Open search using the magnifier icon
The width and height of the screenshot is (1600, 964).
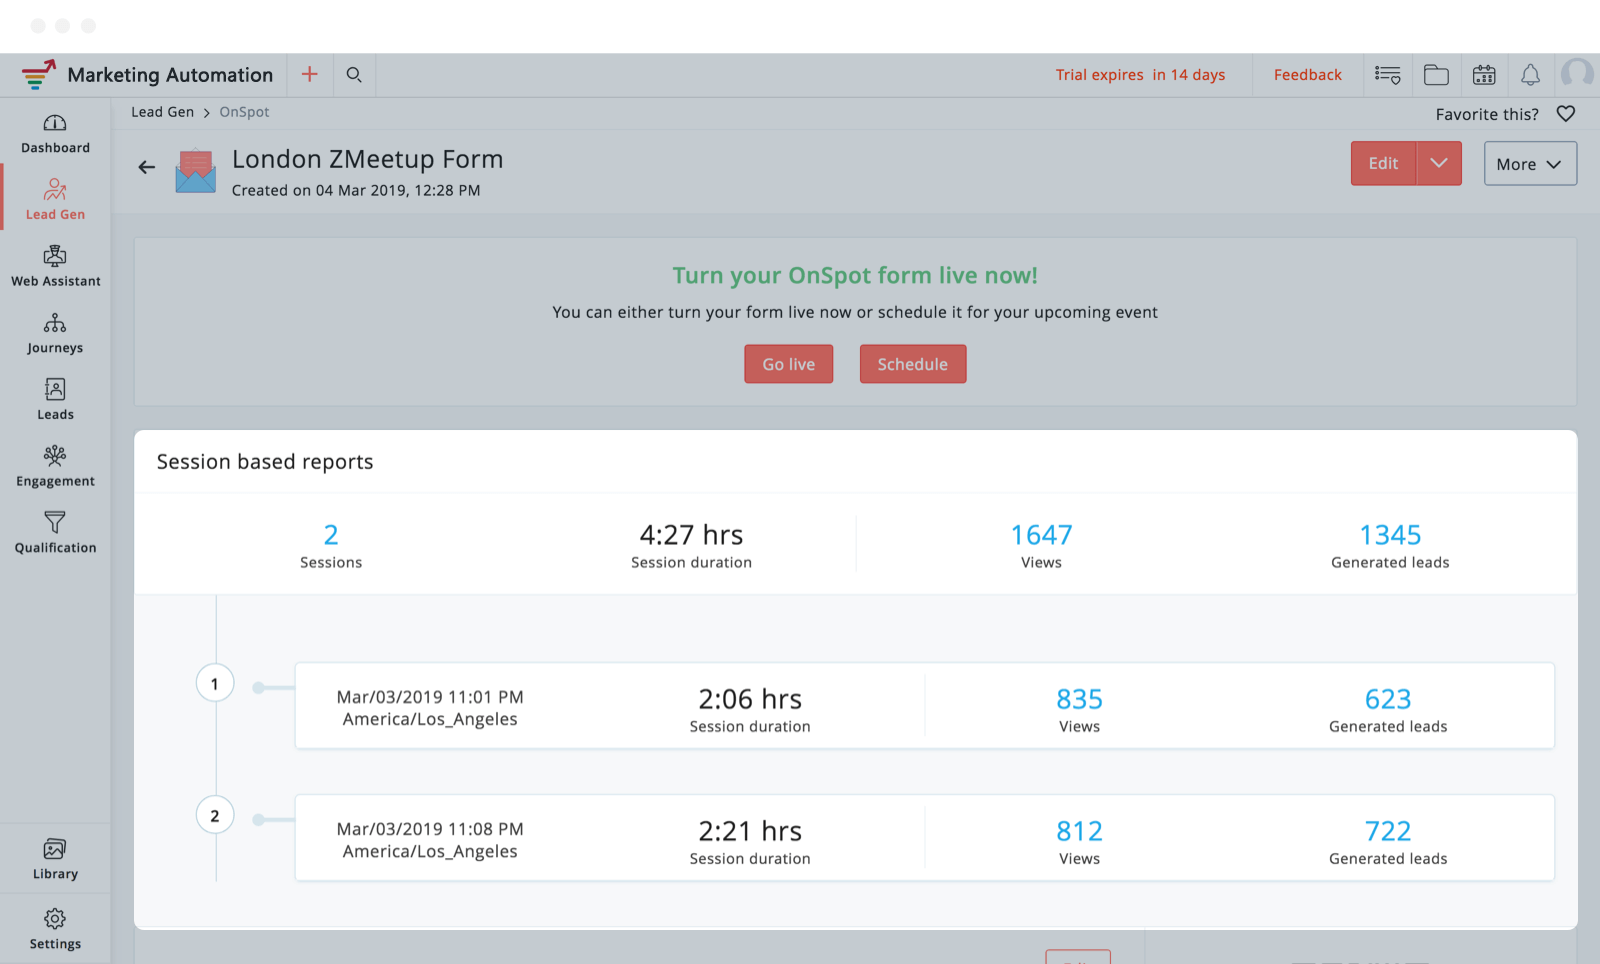pos(354,75)
